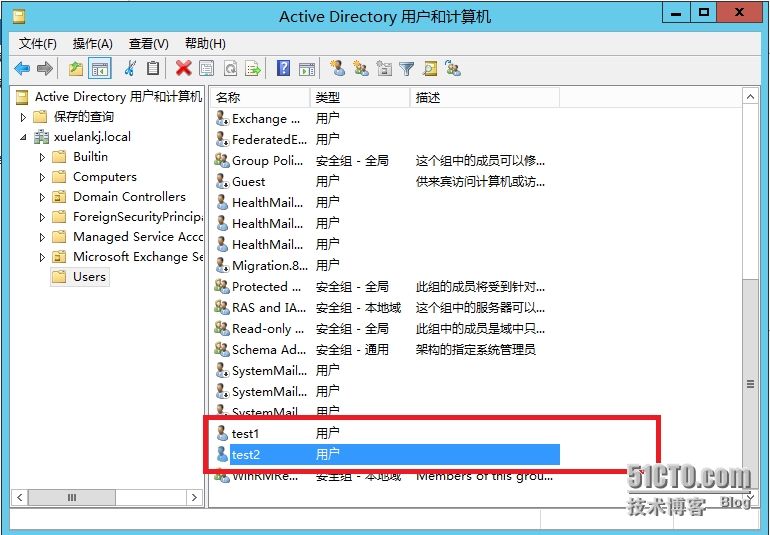Select Active Directory 用户和计算机 root node
This screenshot has height=535, width=770.
point(109,96)
